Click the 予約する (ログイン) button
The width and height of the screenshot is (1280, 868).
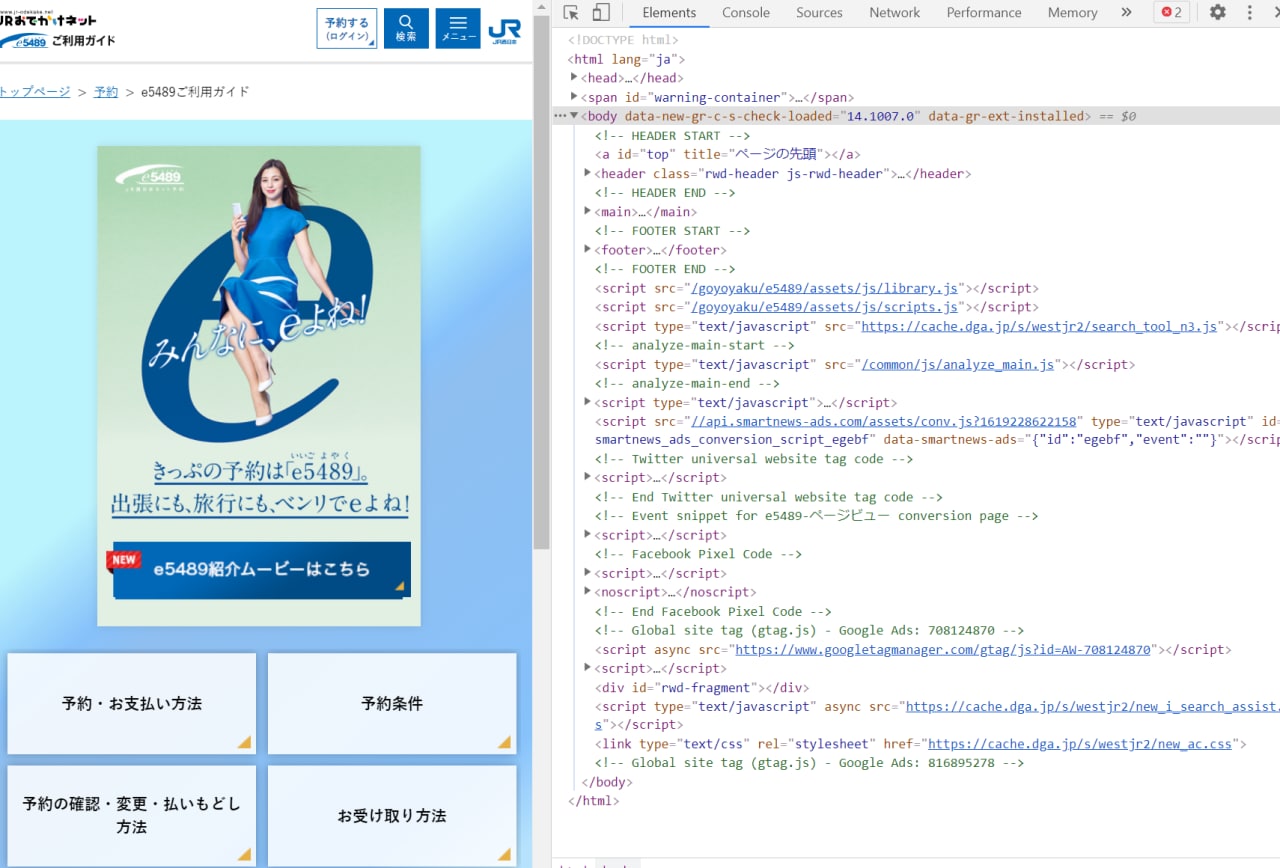point(347,28)
